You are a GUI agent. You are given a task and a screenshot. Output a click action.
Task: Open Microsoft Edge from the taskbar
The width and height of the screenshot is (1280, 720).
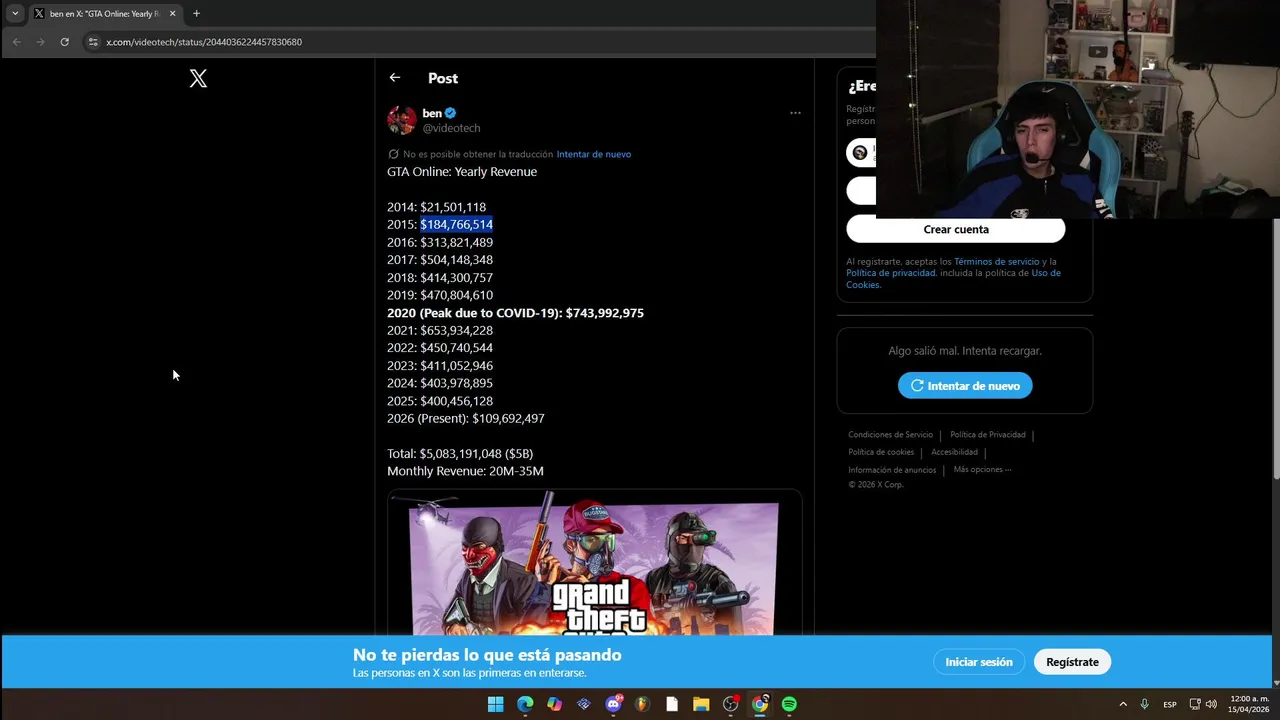tap(525, 704)
